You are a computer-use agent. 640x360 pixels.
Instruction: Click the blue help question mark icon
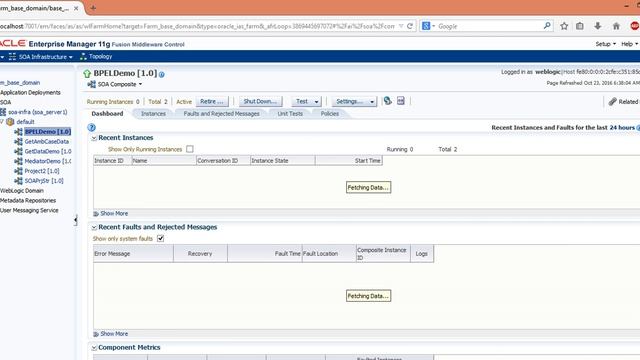tap(91, 127)
